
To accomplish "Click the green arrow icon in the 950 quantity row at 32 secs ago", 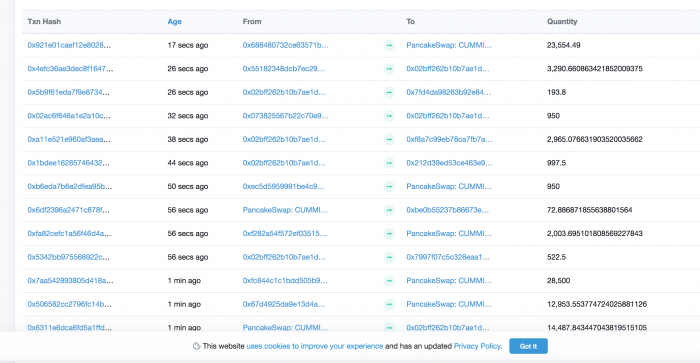I will pyautogui.click(x=389, y=116).
